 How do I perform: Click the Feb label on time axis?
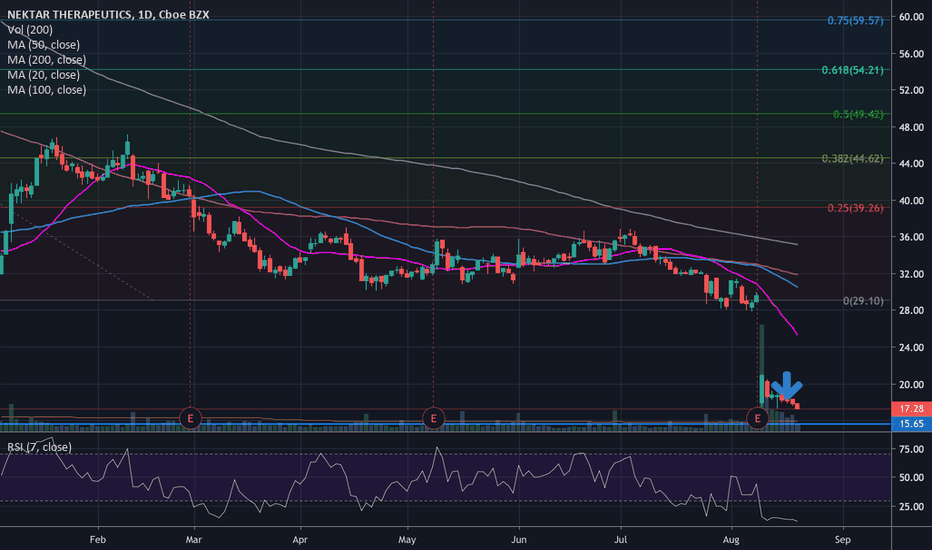point(97,540)
